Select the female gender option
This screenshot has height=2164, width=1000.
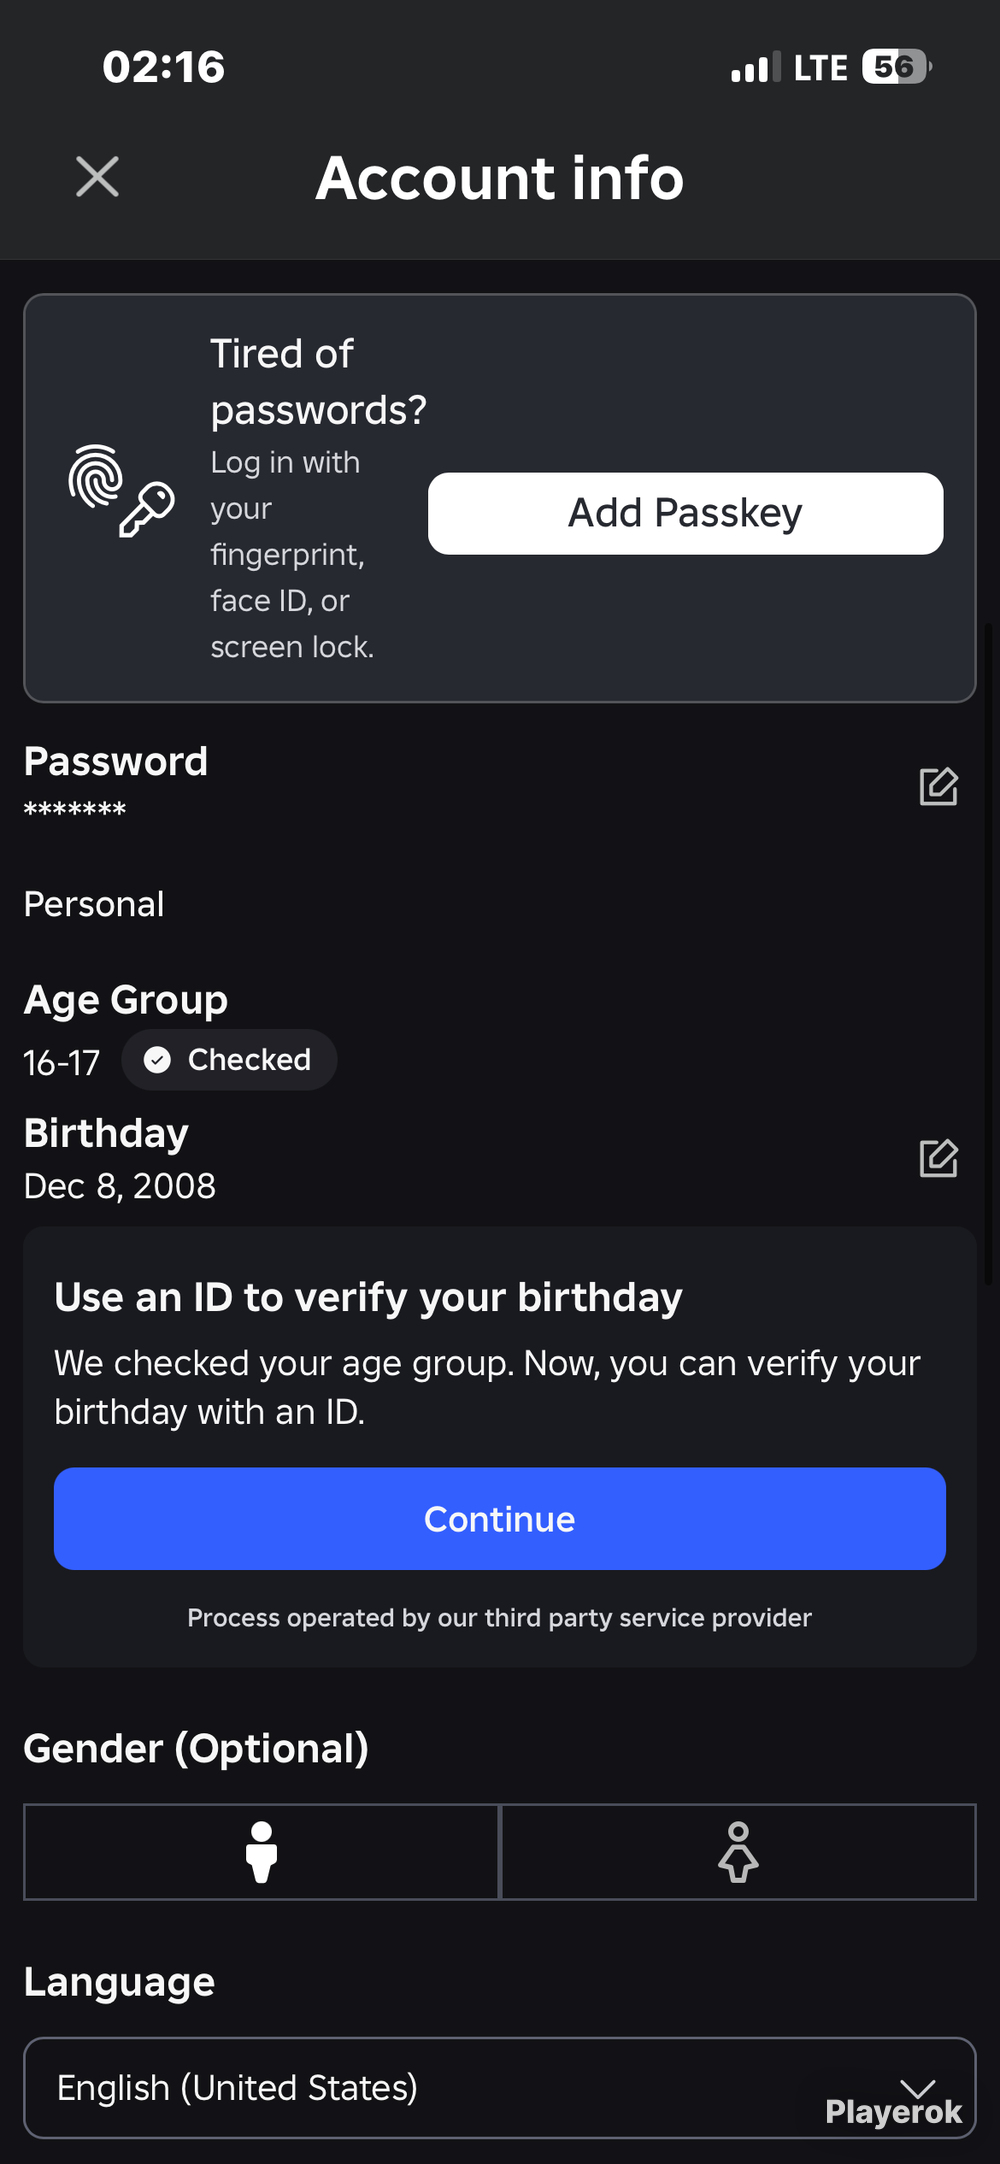click(738, 1852)
